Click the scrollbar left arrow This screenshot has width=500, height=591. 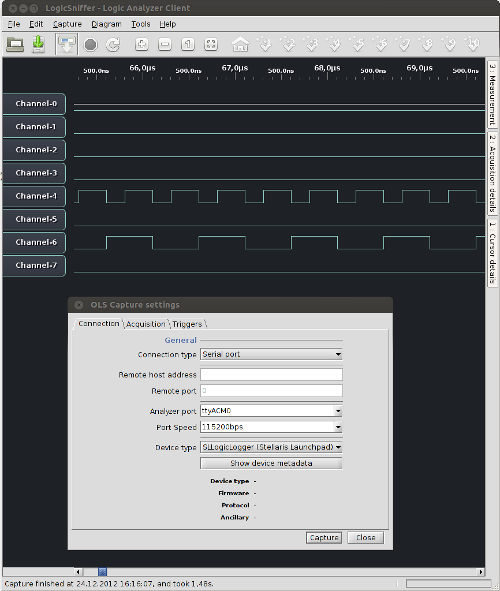click(x=78, y=572)
